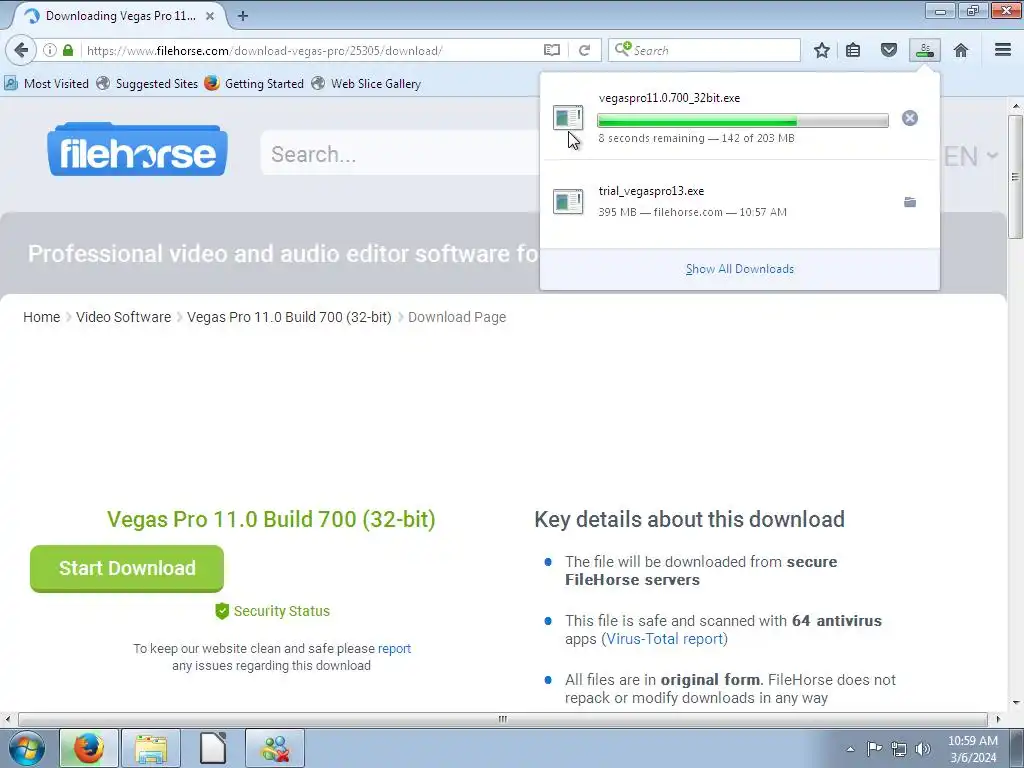Open Windows Explorer from the taskbar
Screen dimensions: 1024x768
151,748
